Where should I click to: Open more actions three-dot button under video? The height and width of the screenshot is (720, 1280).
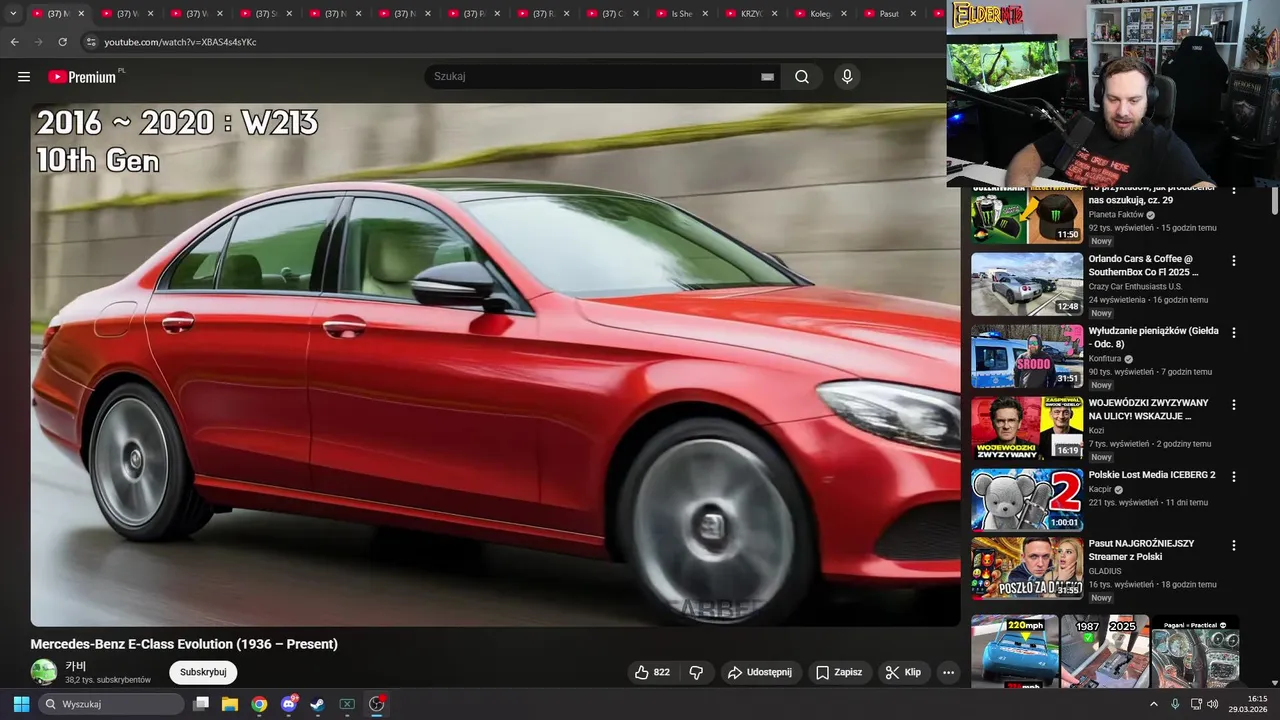[948, 672]
